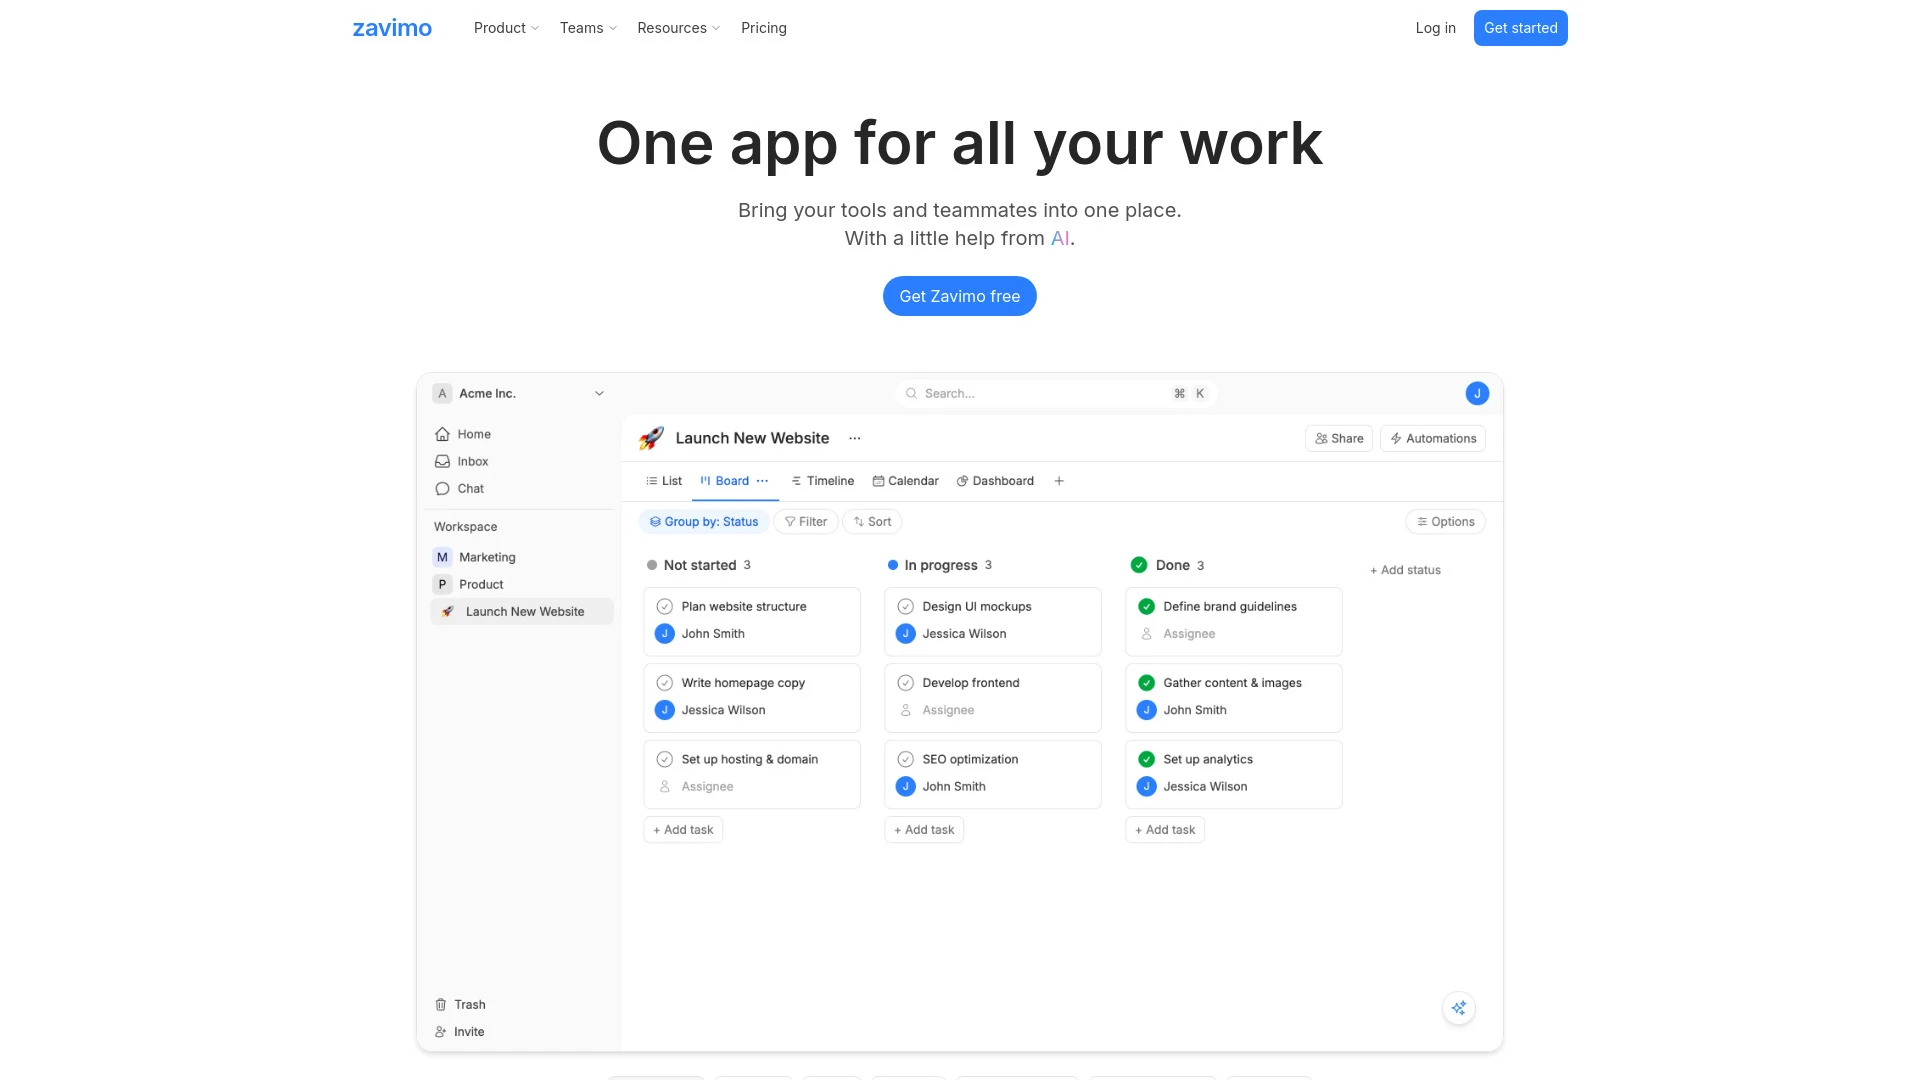Mark the Plan website structure task complete

[x=665, y=606]
